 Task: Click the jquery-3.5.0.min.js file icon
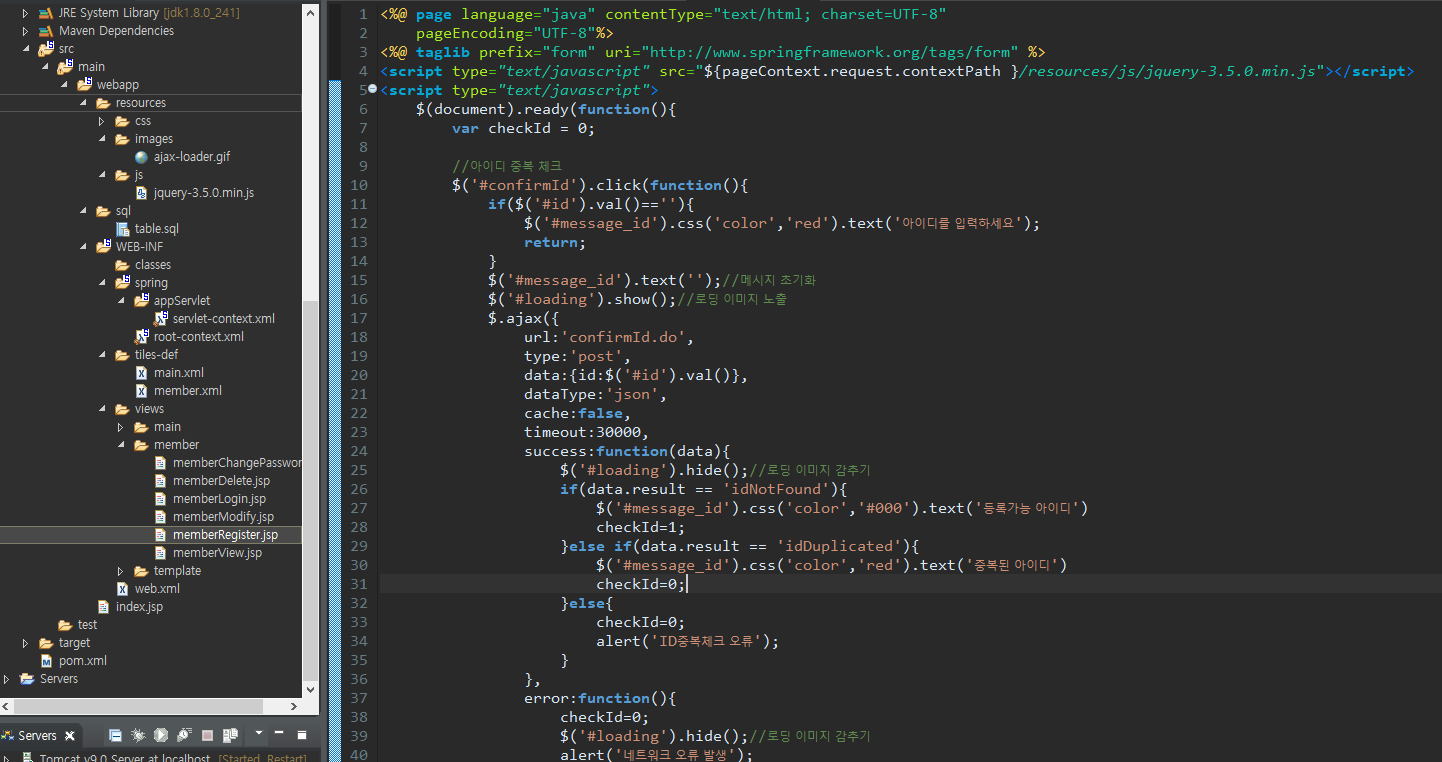(x=141, y=193)
